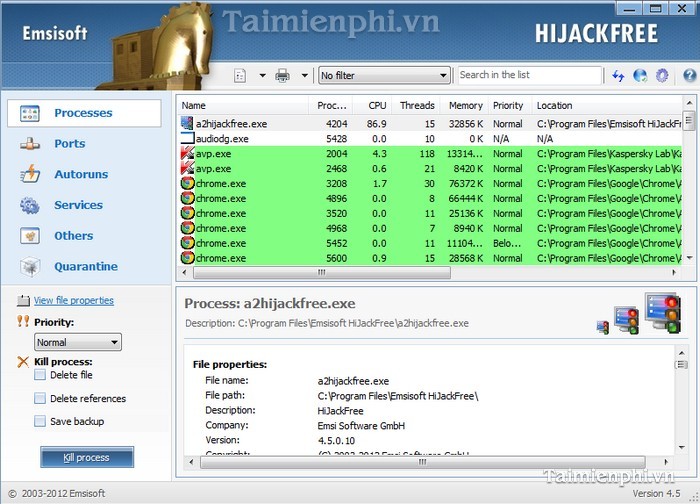Screen dimensions: 700x504
Task: Click the file properties horizontal scrollbar
Action: point(423,462)
